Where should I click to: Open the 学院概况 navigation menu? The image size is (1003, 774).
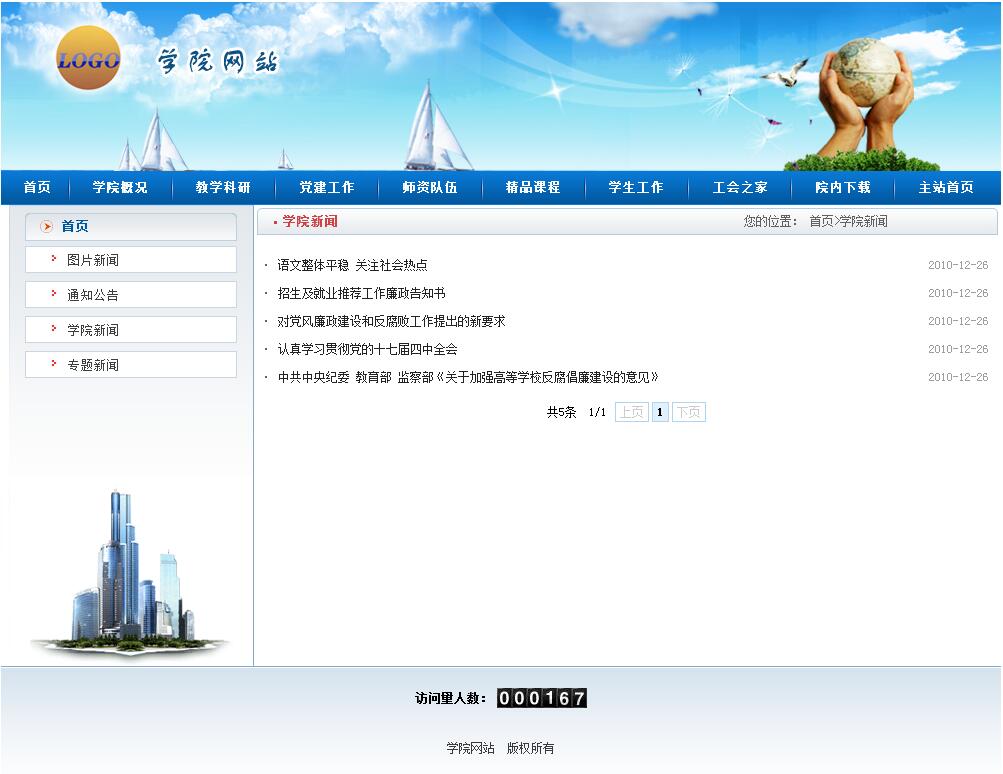[120, 187]
